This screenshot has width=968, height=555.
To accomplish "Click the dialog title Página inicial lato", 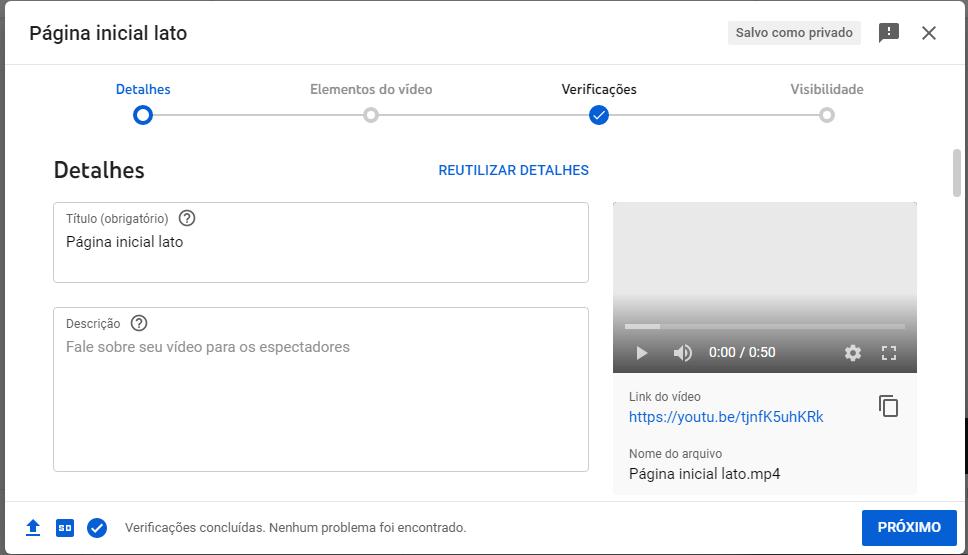I will coord(108,33).
